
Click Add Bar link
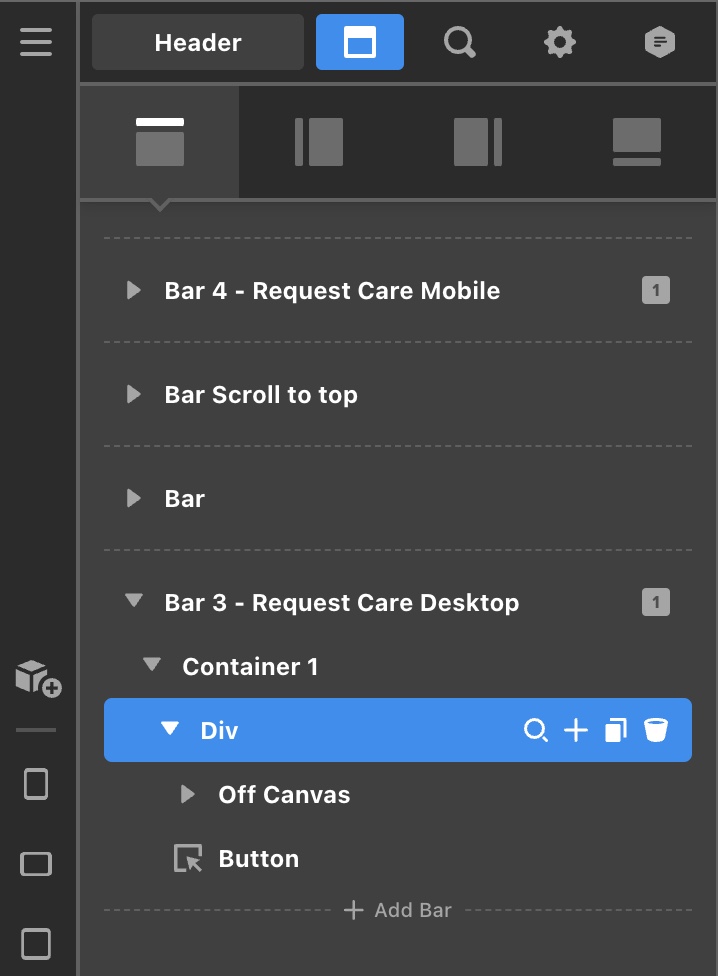[x=398, y=911]
